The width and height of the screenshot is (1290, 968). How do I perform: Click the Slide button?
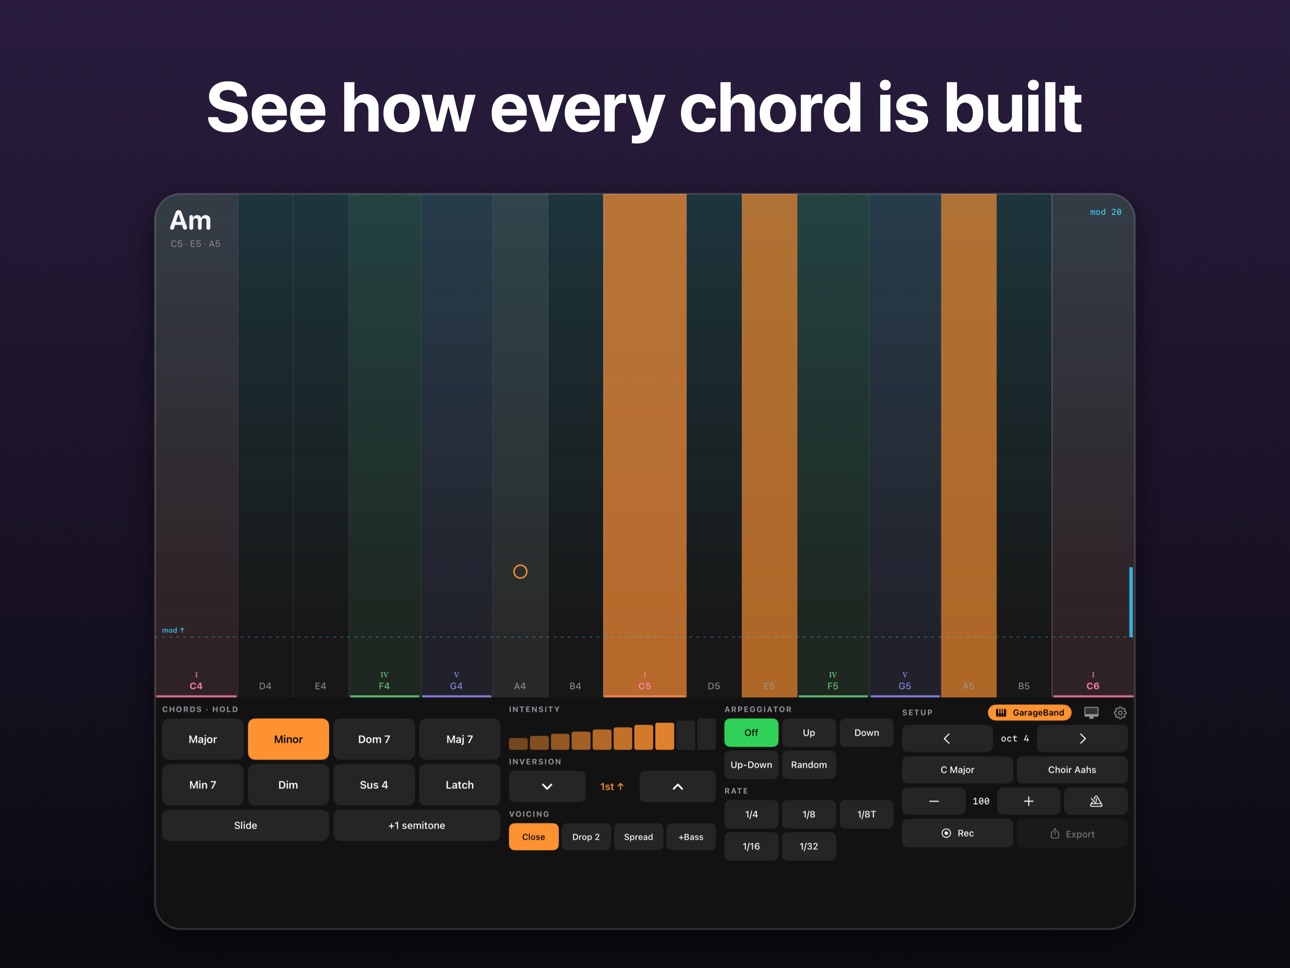tap(246, 826)
